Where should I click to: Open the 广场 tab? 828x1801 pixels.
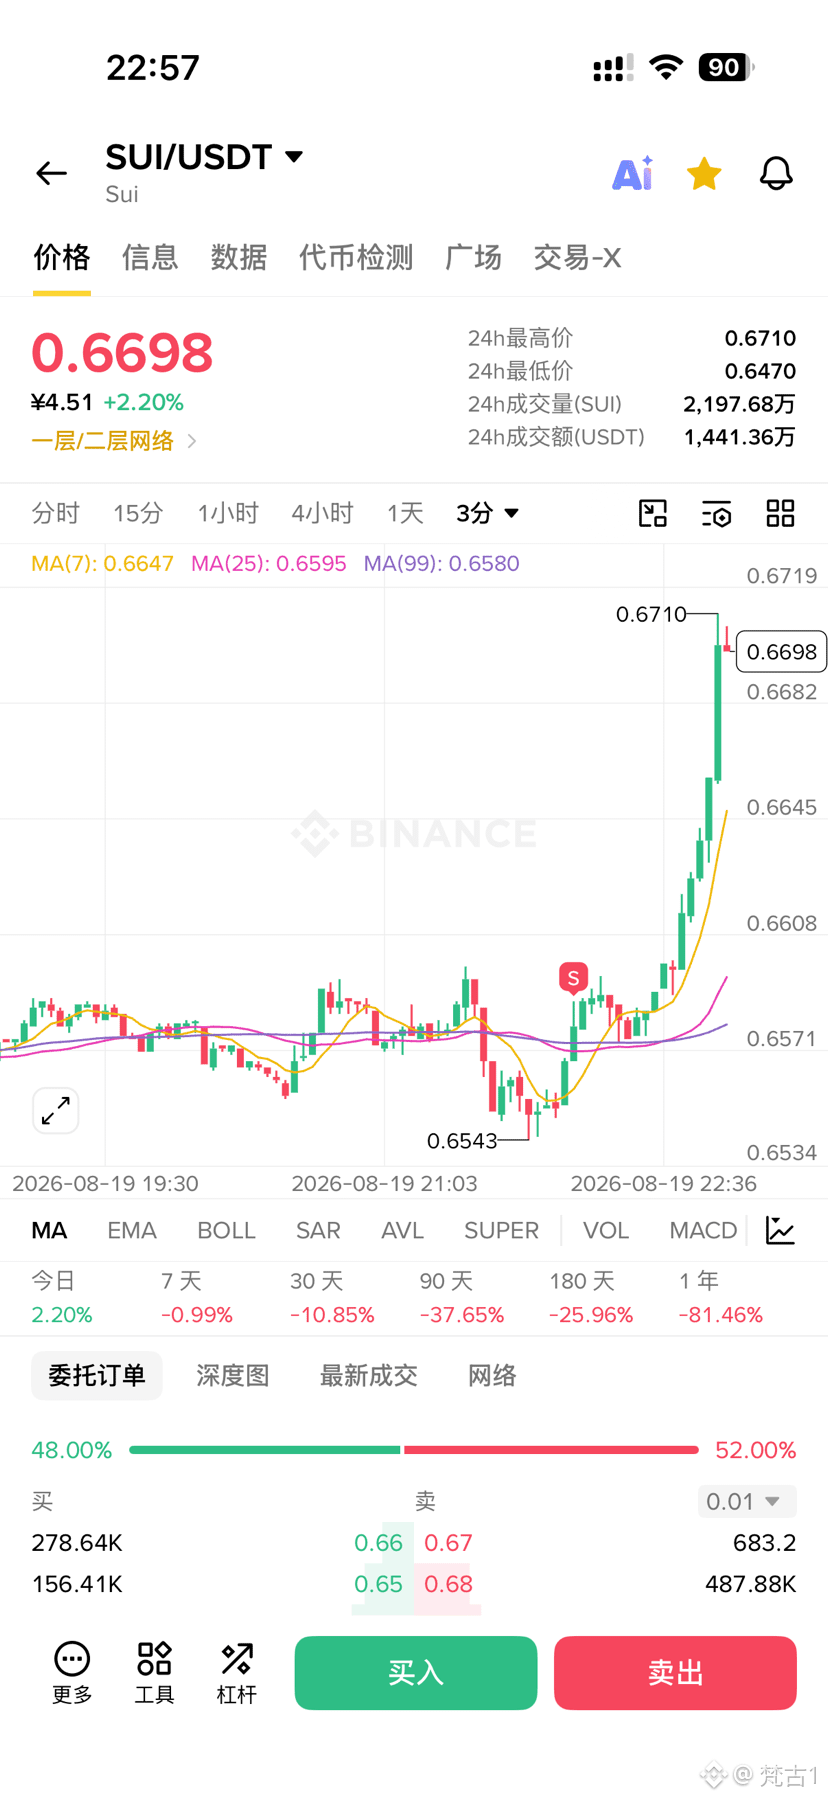(x=473, y=258)
